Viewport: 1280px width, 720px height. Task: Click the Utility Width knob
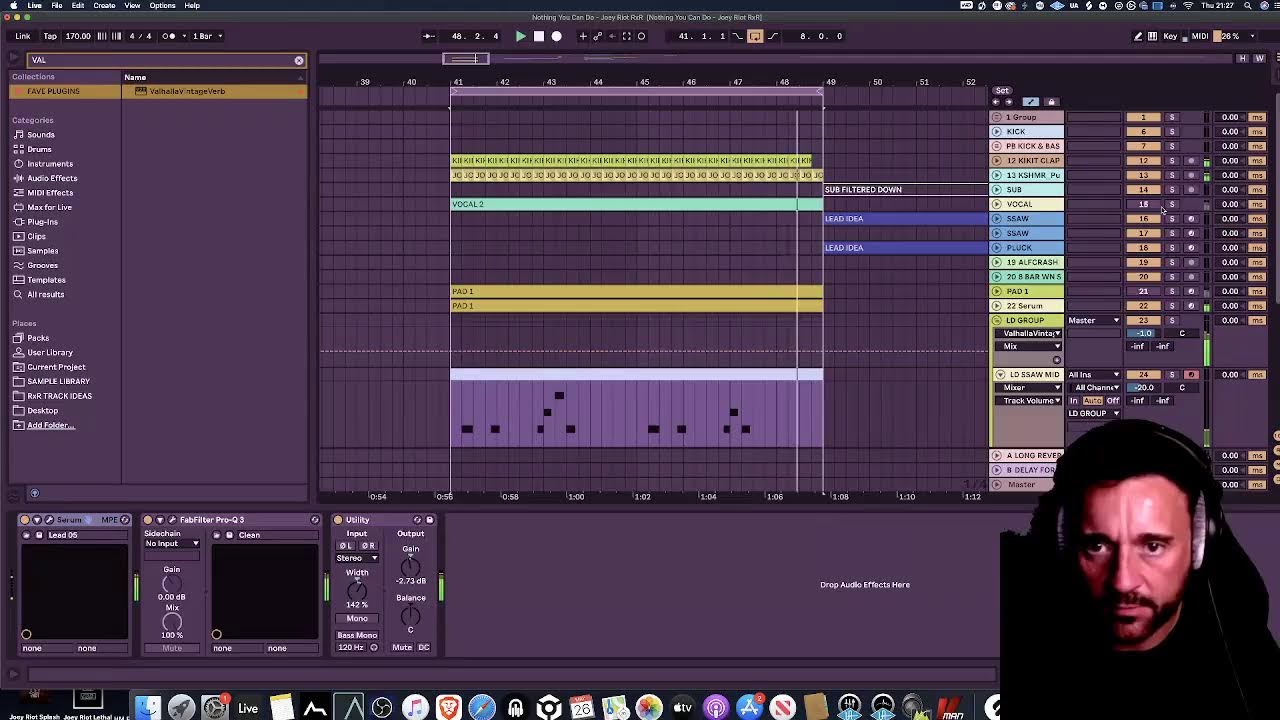[x=357, y=589]
